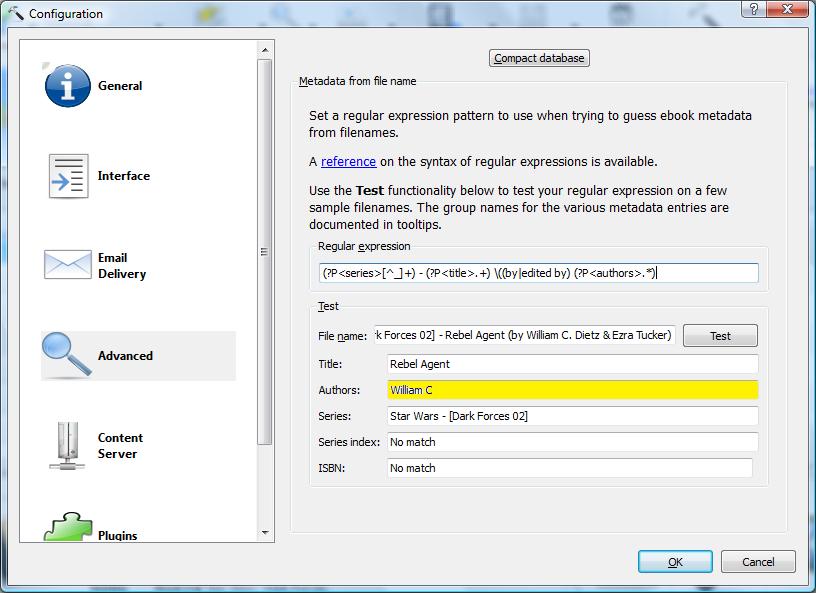The image size is (816, 593).
Task: Click into the Regular expression field
Action: point(539,273)
